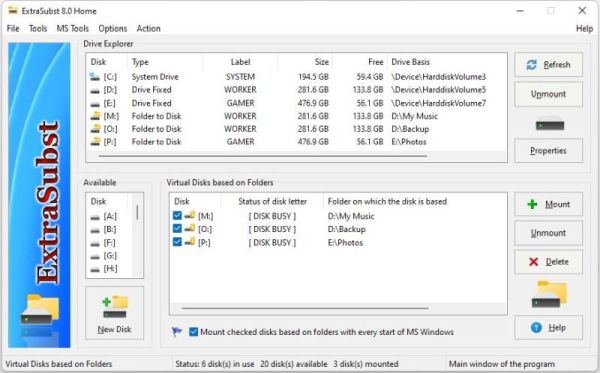Click M: folder icon in Virtual Disks list
Viewport: 600px width, 373px height.
pos(190,215)
